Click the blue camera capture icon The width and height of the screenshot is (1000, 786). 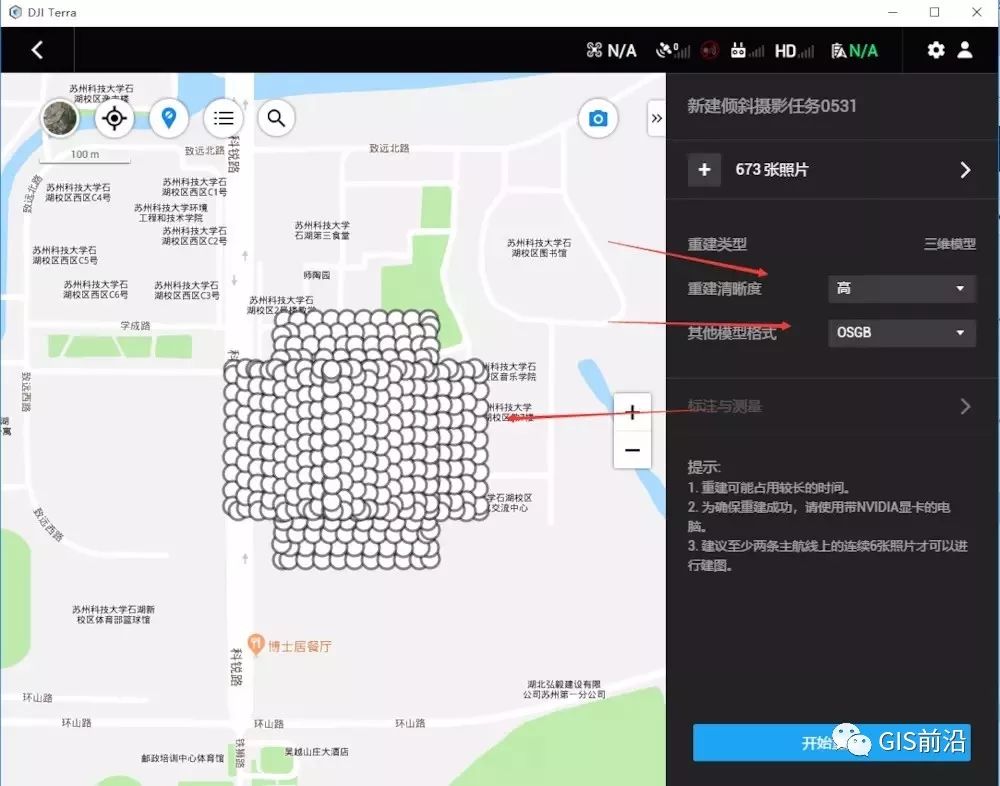(598, 117)
